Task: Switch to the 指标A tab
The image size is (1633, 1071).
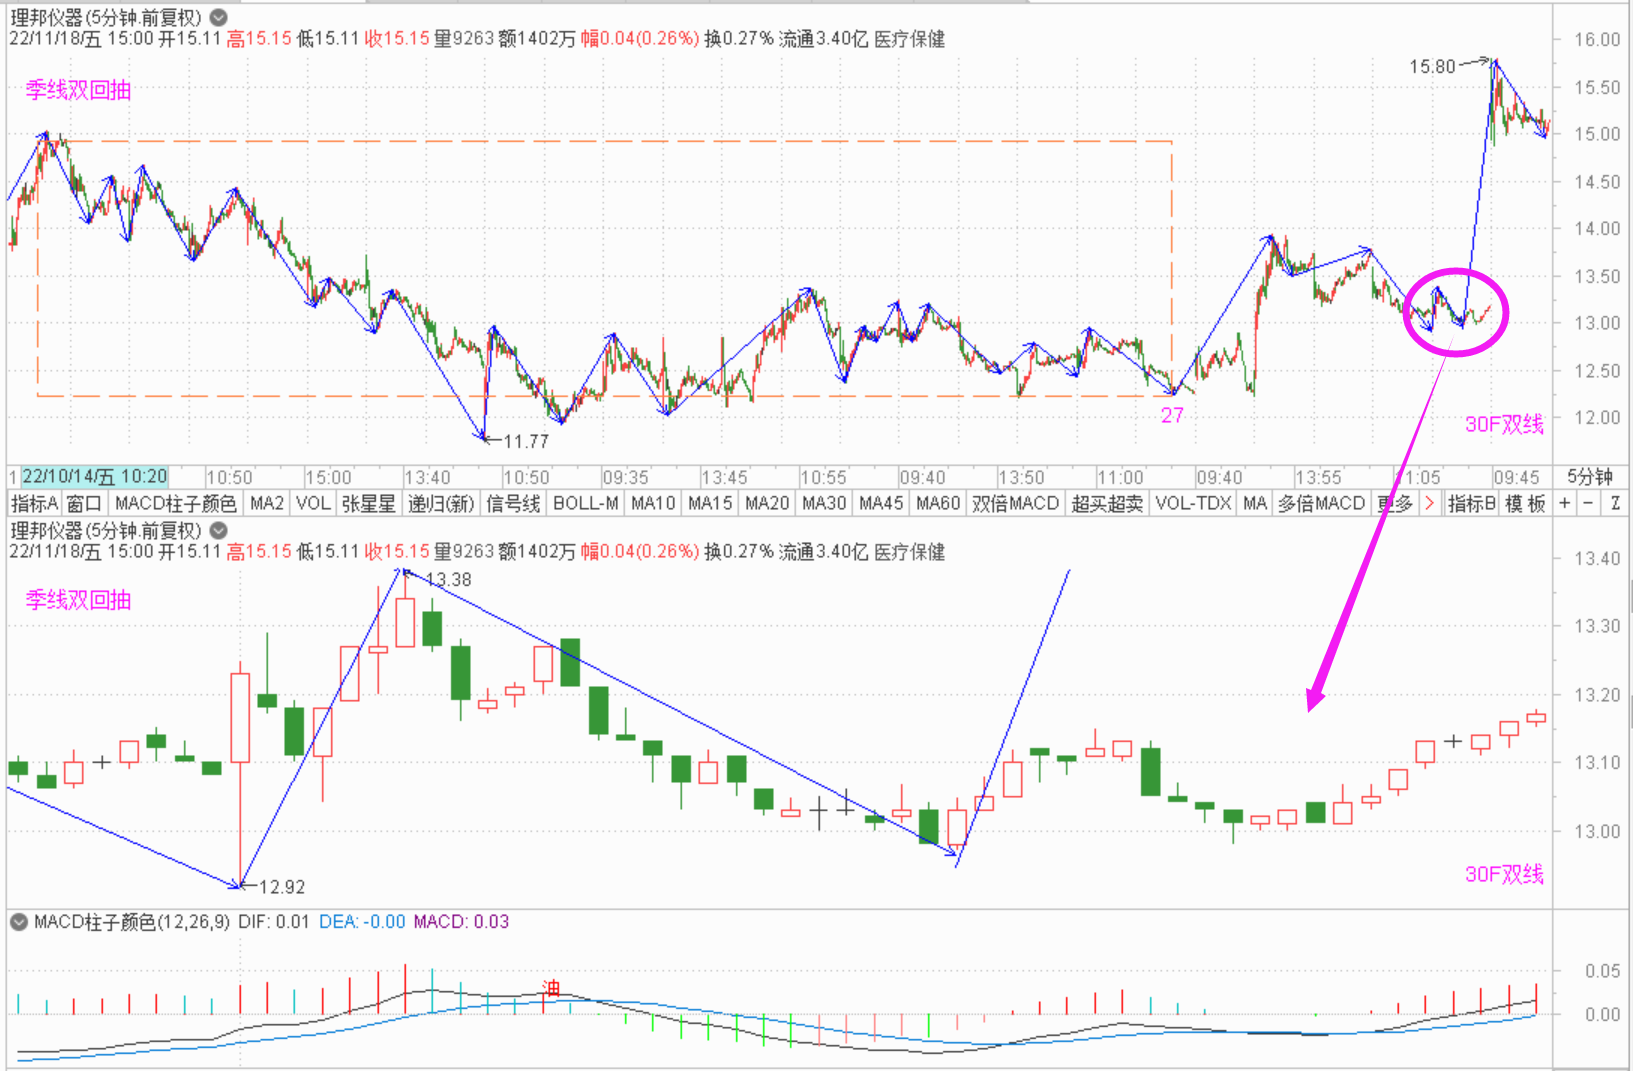Action: tap(34, 503)
